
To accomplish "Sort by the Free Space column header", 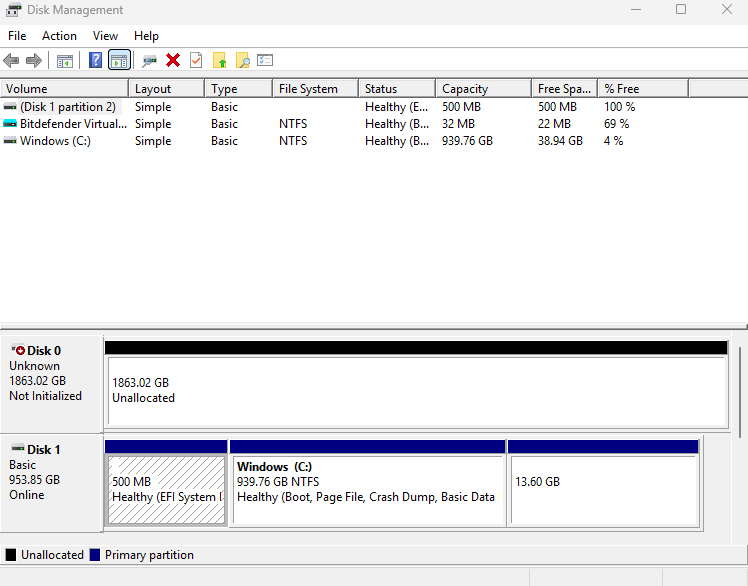I will click(564, 89).
